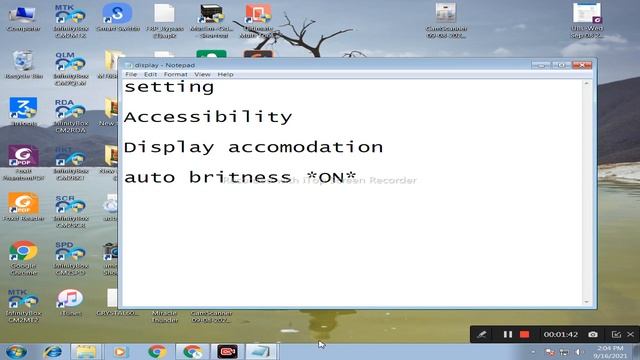Click the volume speaker tray icon

click(x=578, y=352)
